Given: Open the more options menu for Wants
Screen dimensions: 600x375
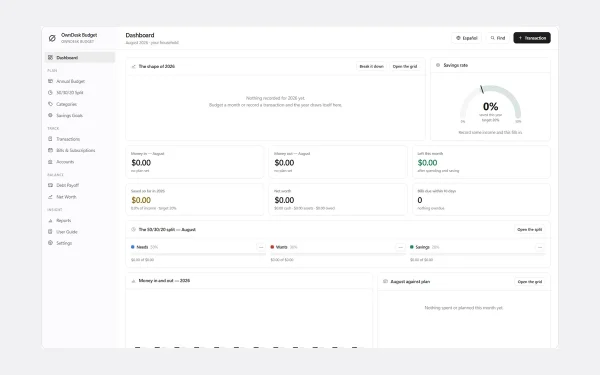Looking at the screenshot, I should pos(400,247).
